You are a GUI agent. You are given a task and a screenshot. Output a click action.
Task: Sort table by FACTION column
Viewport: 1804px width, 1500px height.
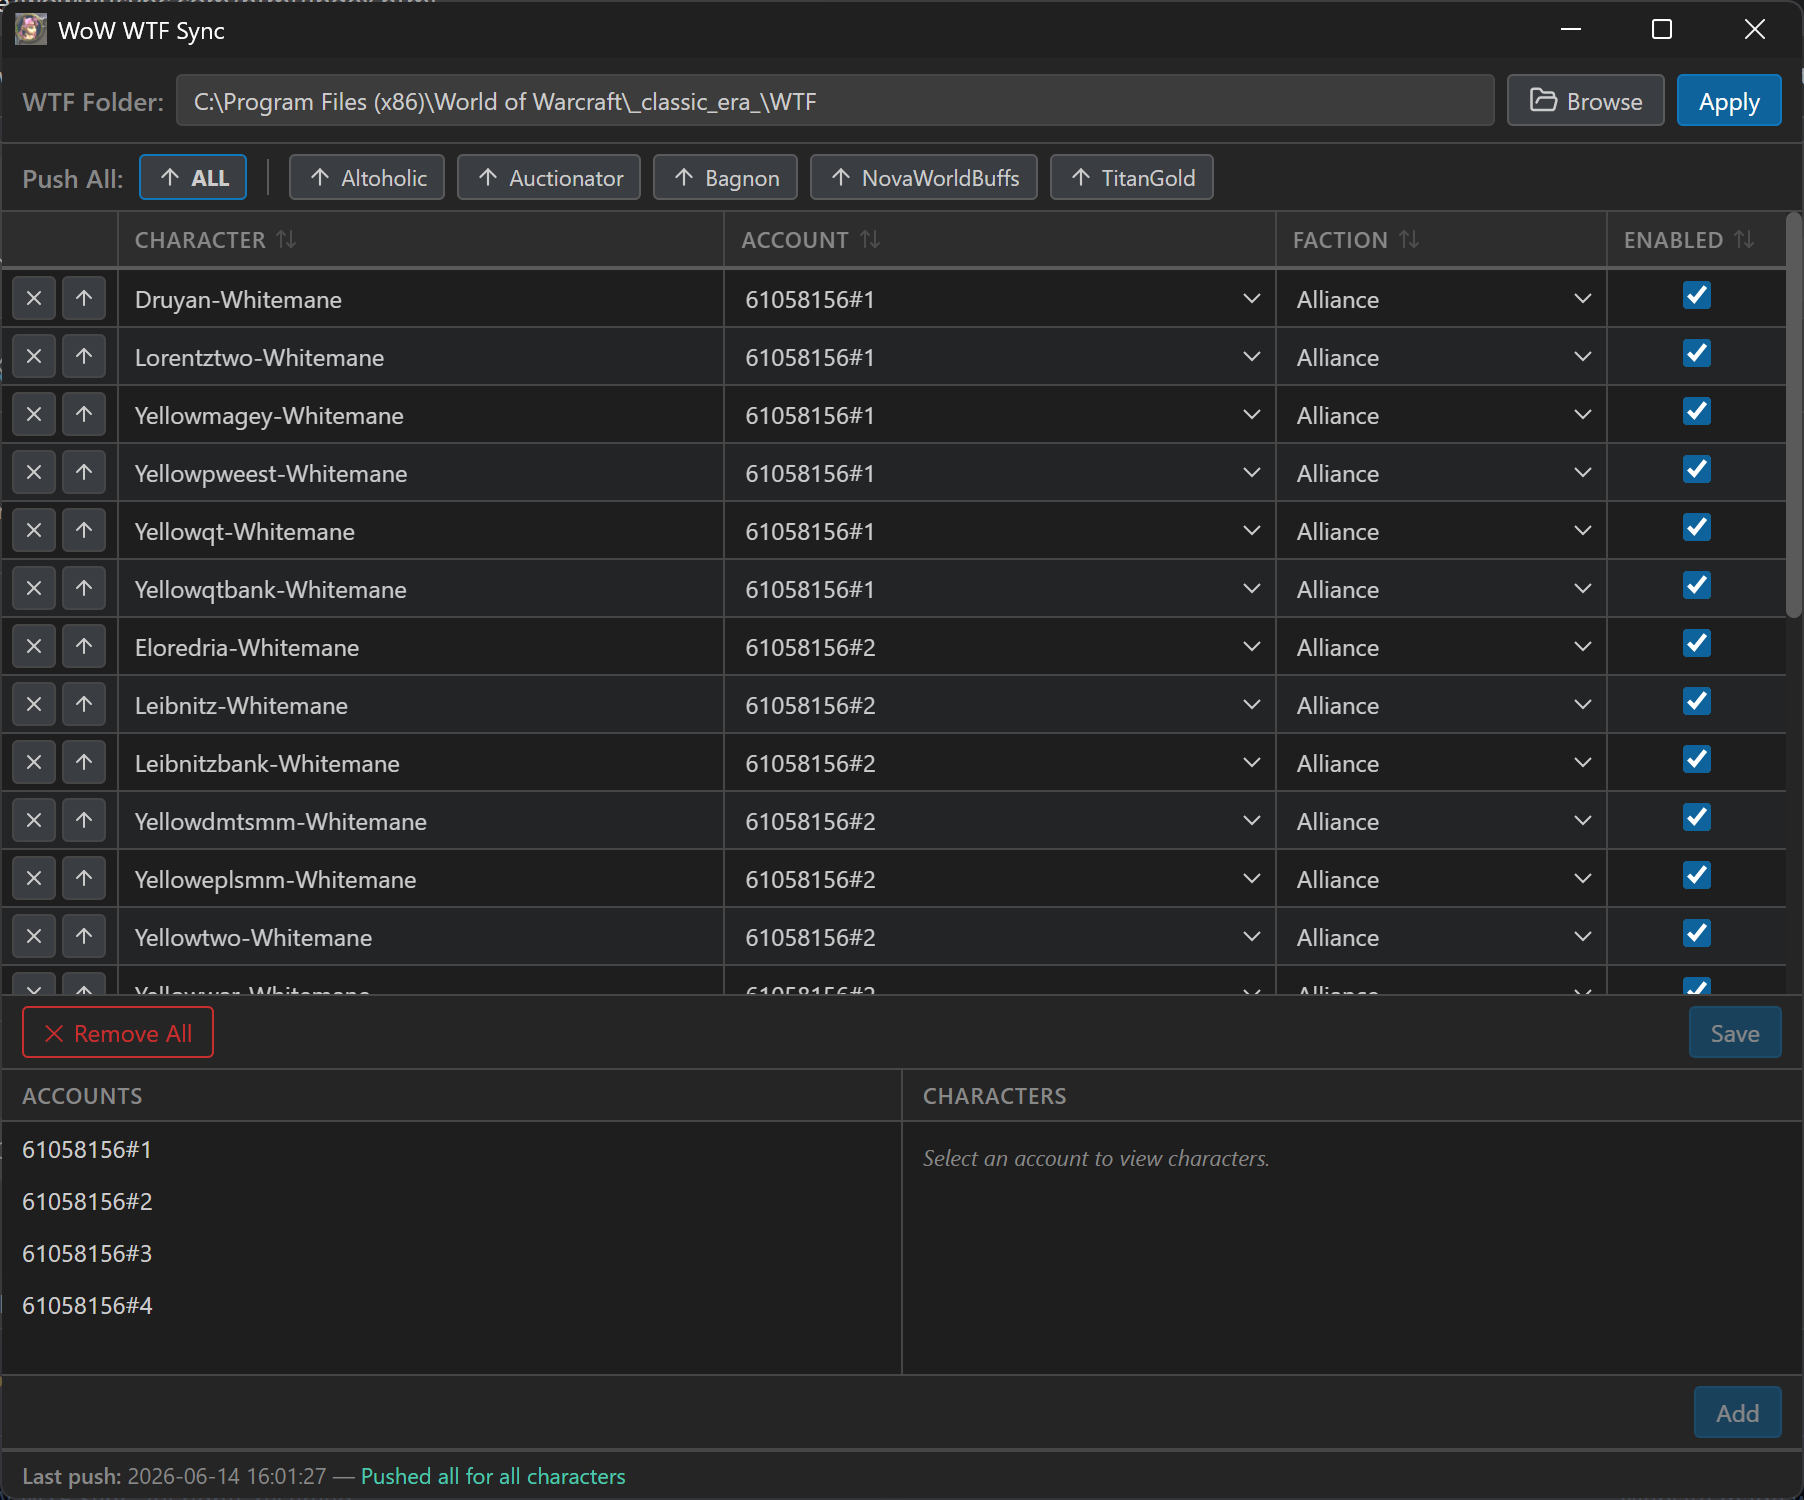(1409, 240)
